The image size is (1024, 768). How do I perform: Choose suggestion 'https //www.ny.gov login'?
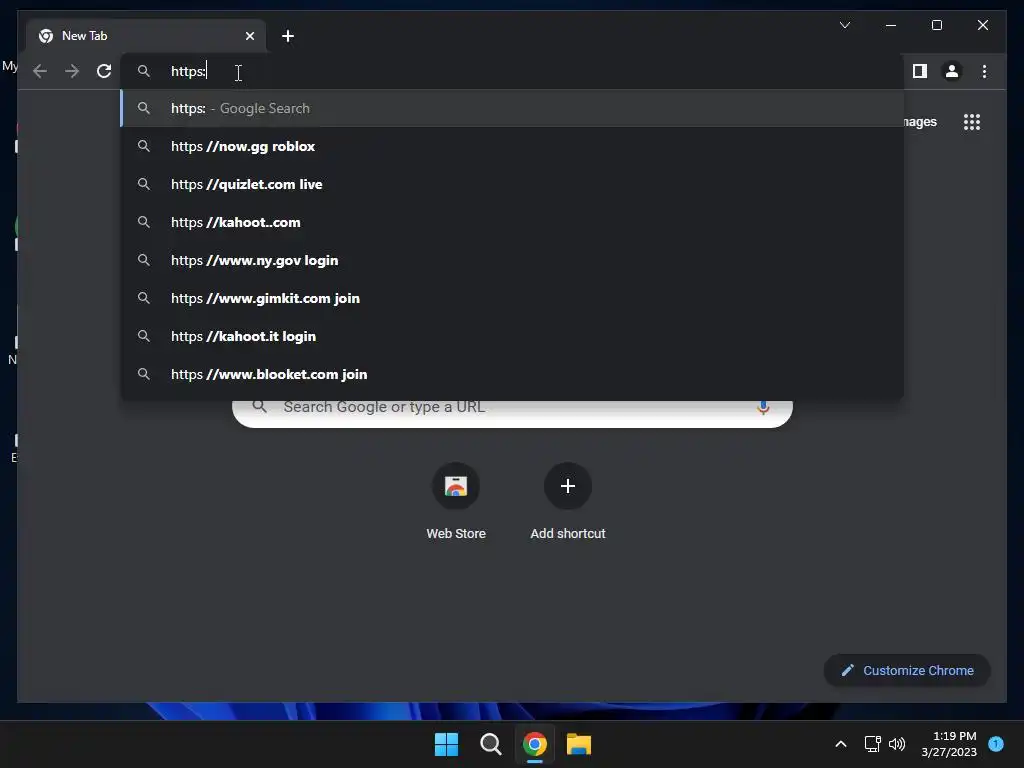(513, 260)
